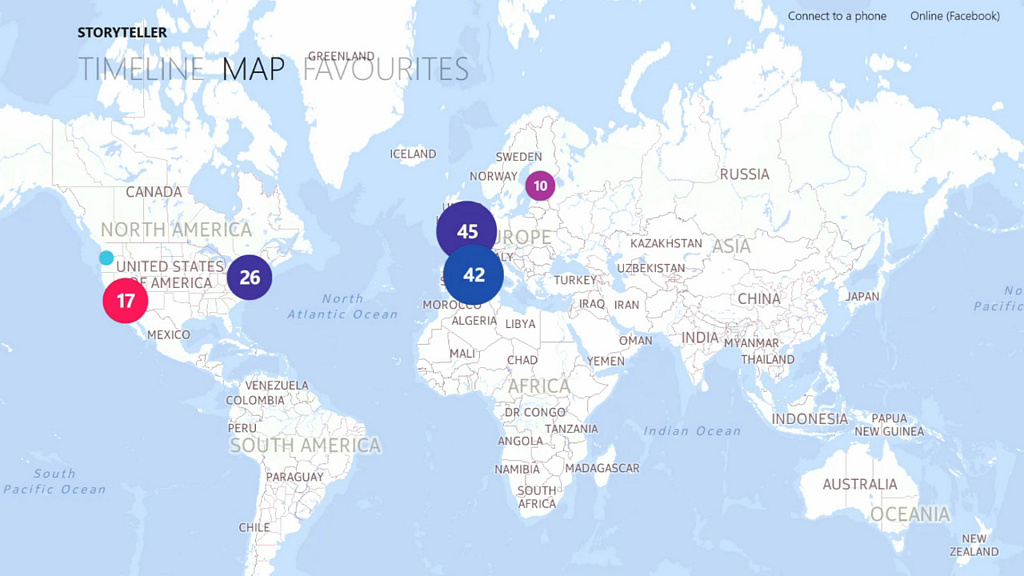This screenshot has height=576, width=1024.
Task: Click the Storyteller app title
Action: (x=122, y=33)
